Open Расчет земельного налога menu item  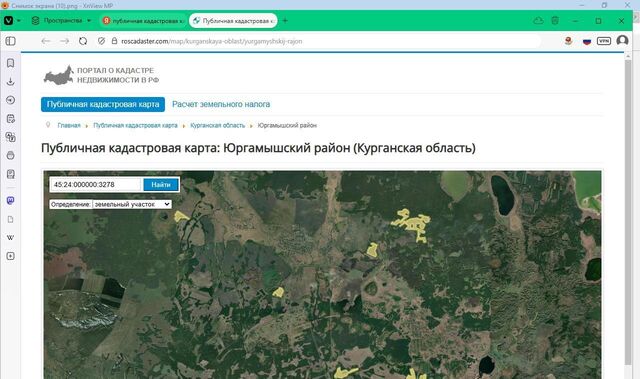pyautogui.click(x=221, y=104)
